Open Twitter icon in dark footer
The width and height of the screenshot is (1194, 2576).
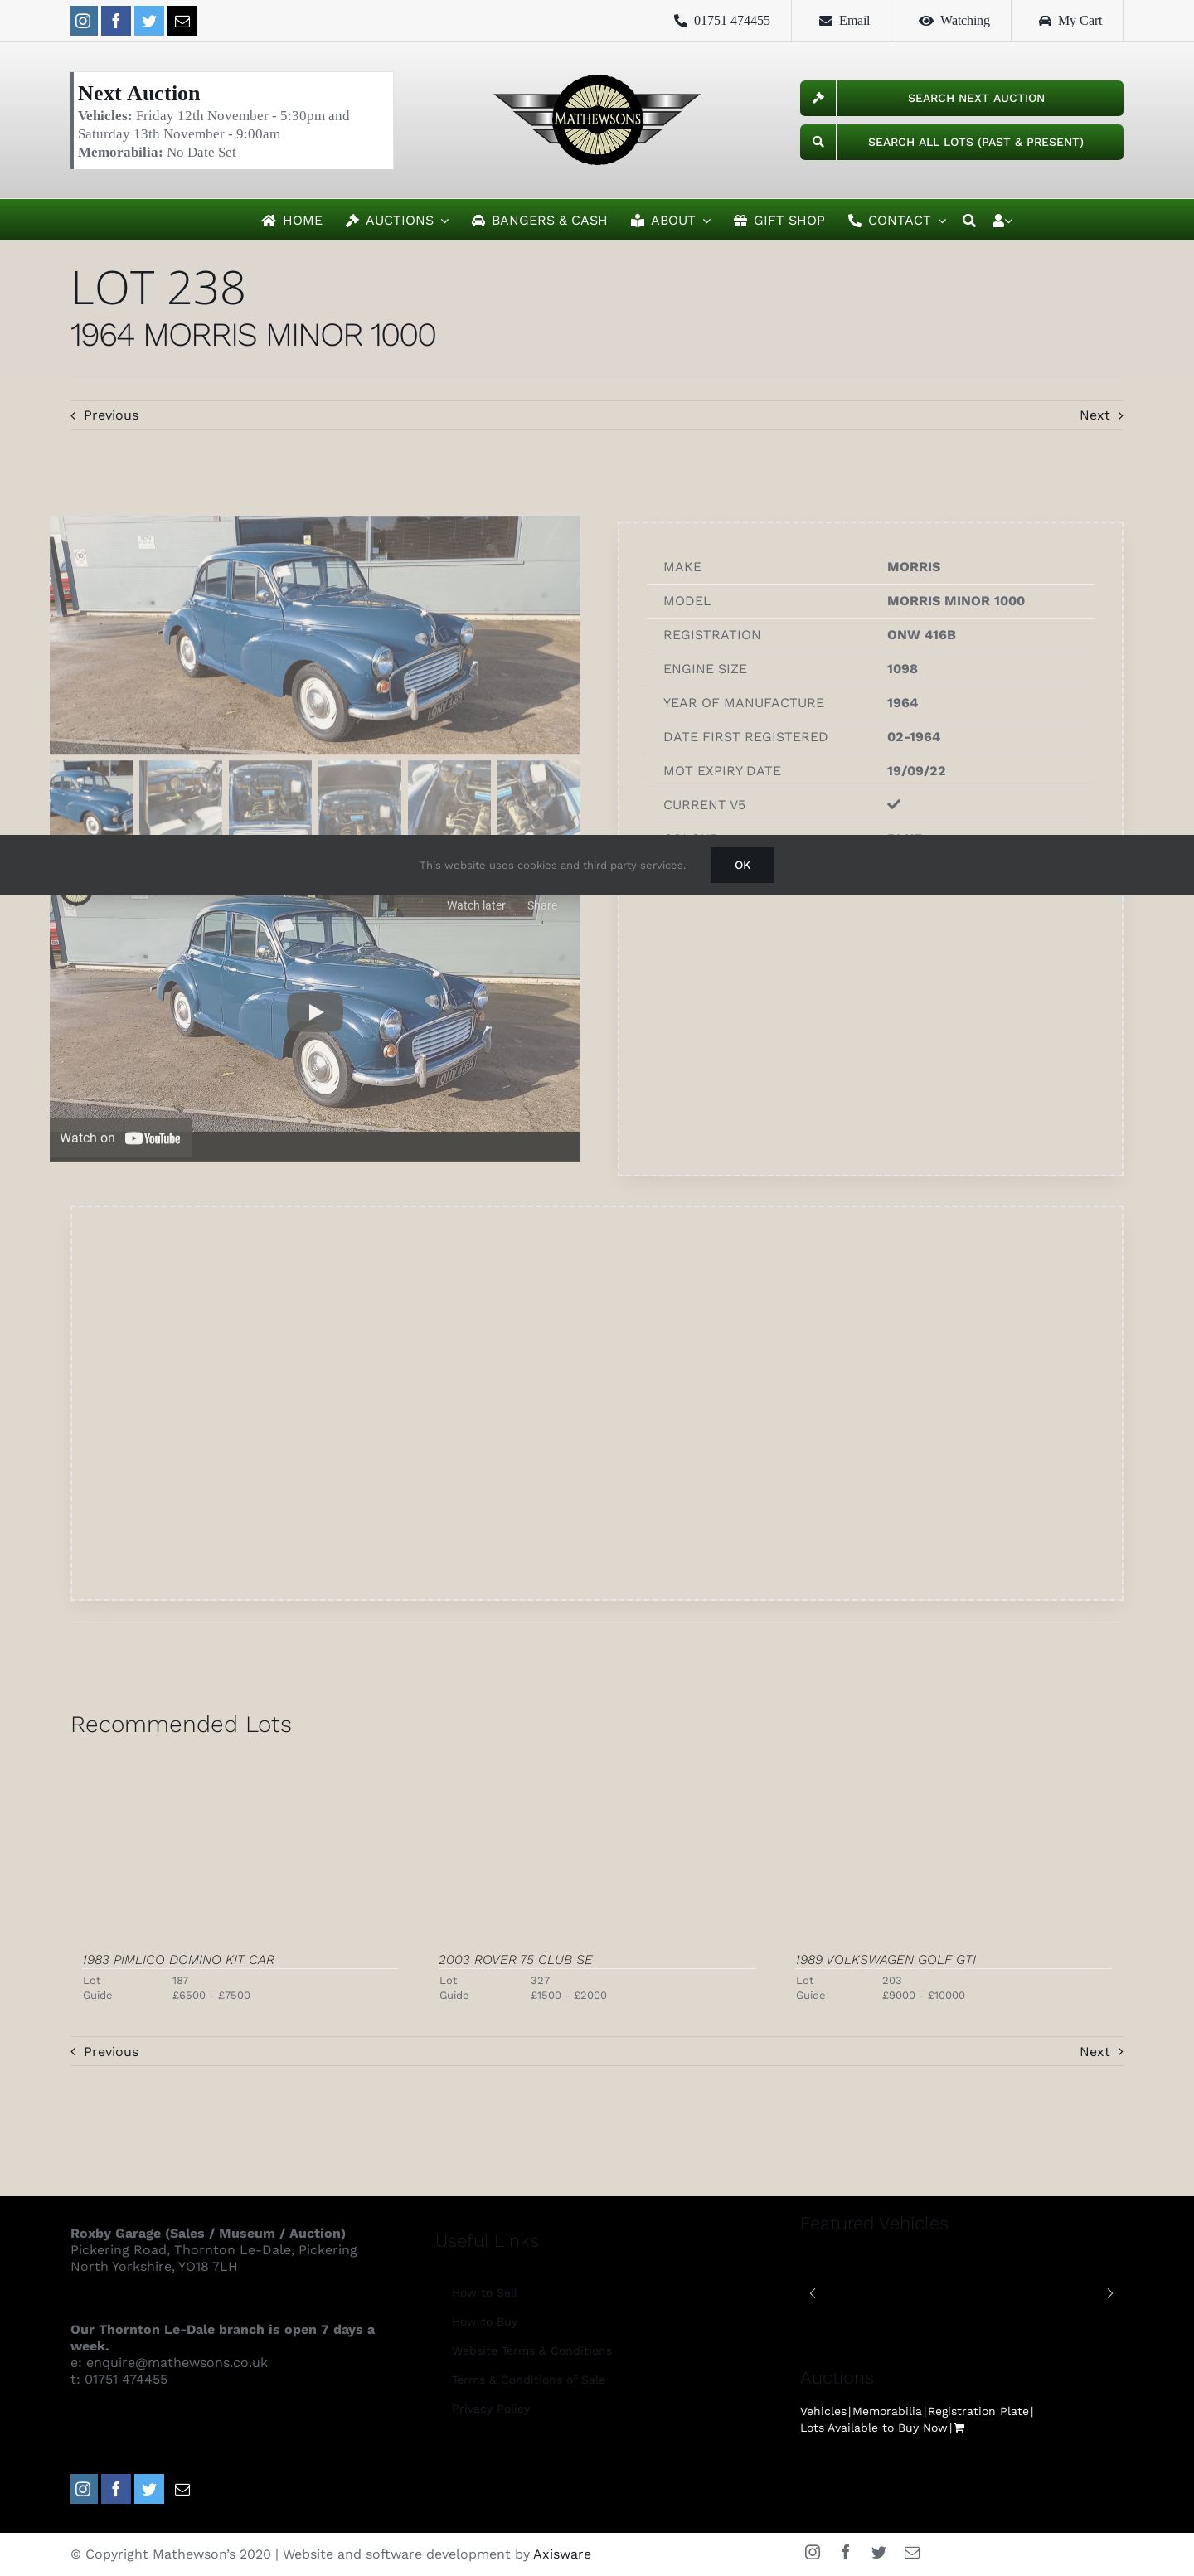pyautogui.click(x=149, y=2489)
